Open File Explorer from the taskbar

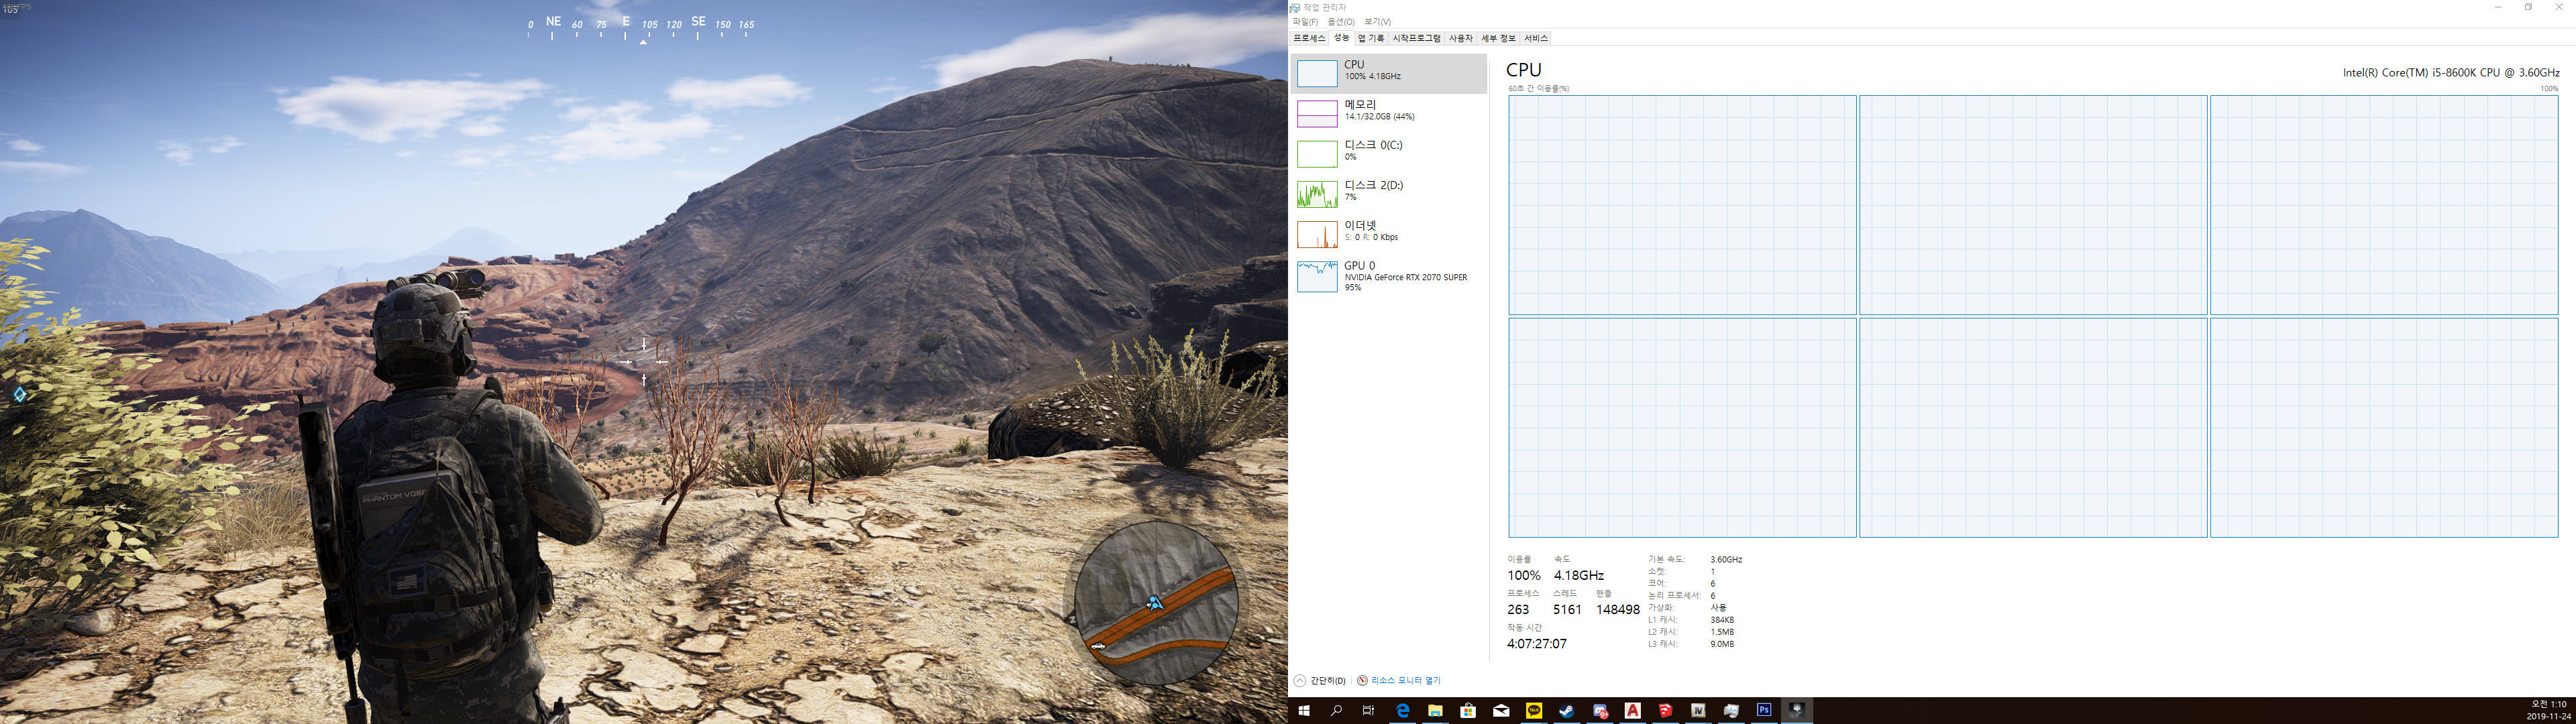click(x=1435, y=711)
